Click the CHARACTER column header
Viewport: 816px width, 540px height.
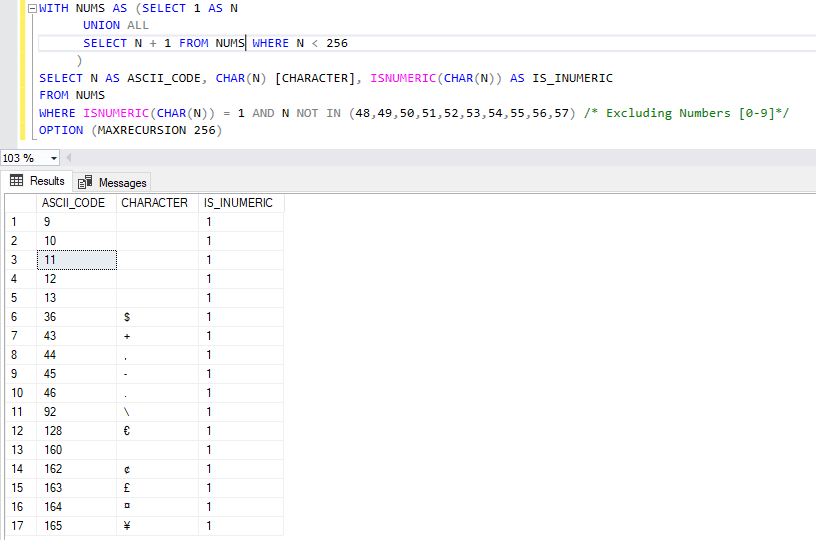pos(158,203)
